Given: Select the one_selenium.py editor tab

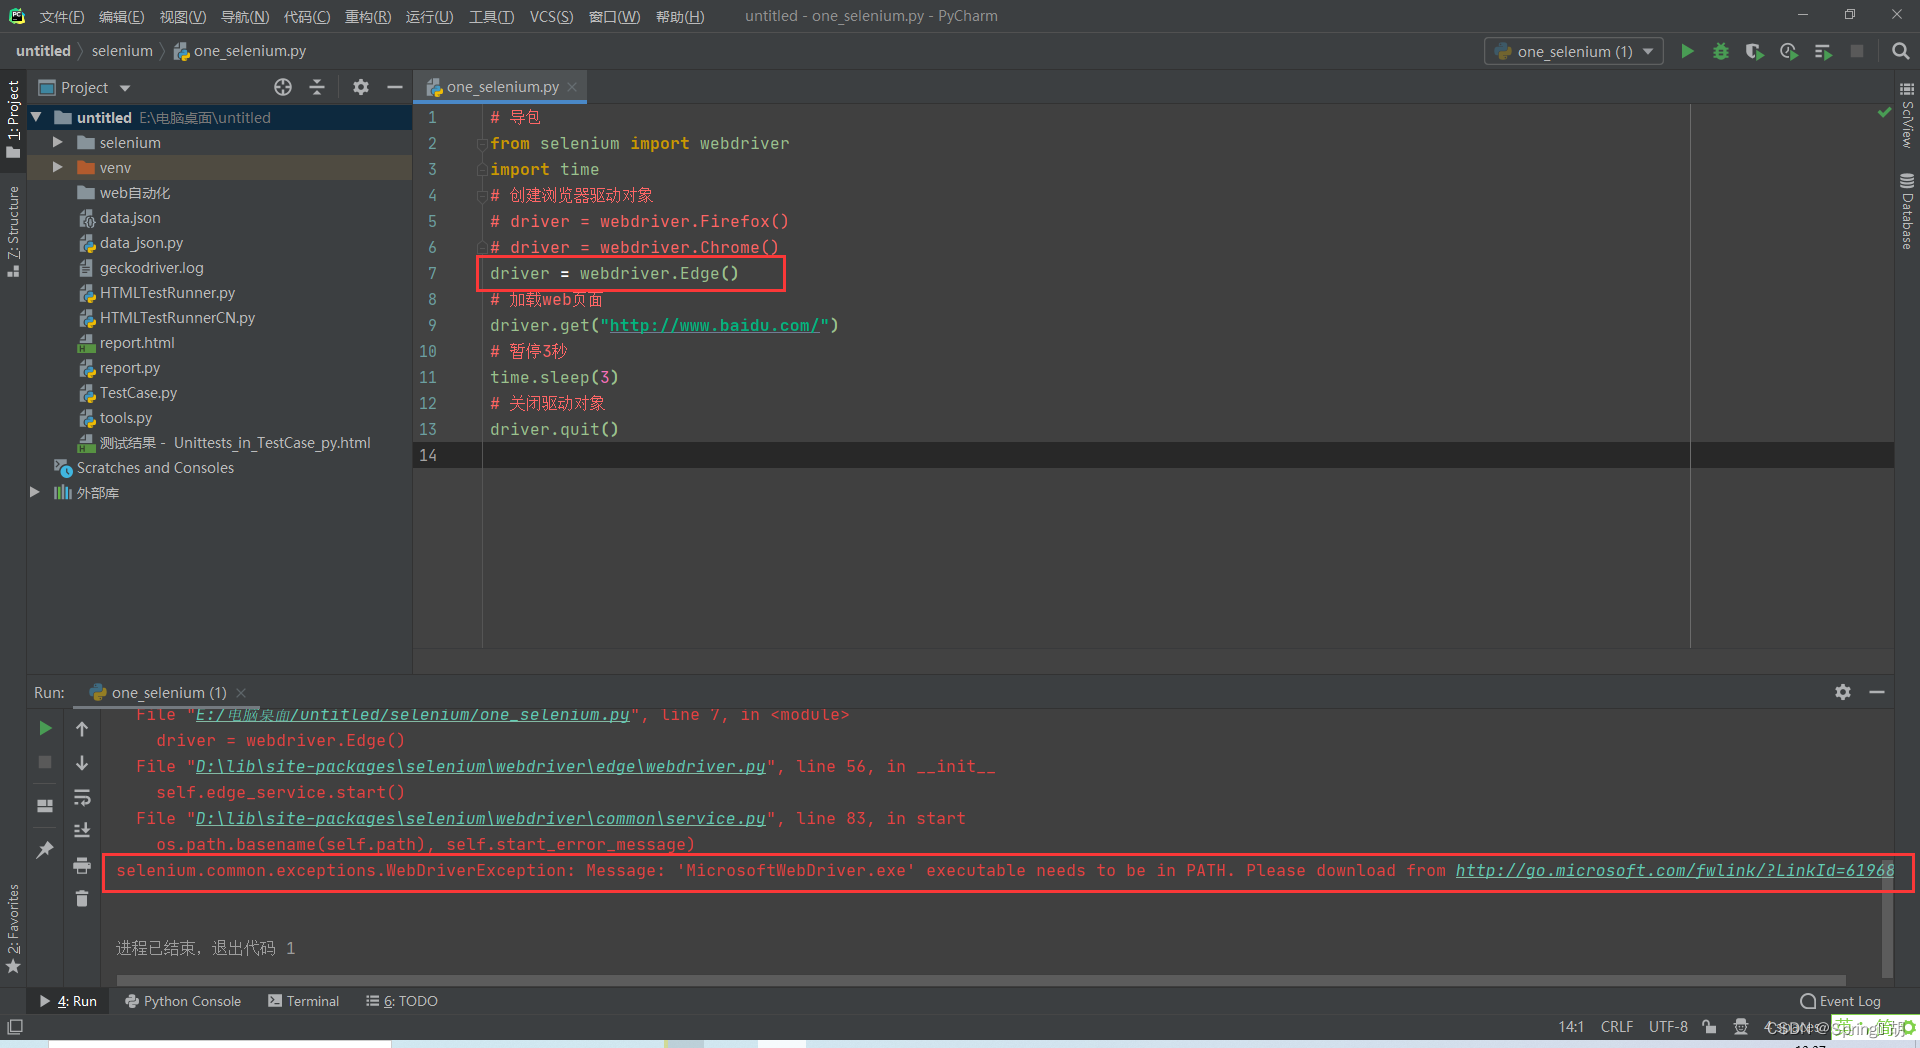Looking at the screenshot, I should click(x=502, y=87).
